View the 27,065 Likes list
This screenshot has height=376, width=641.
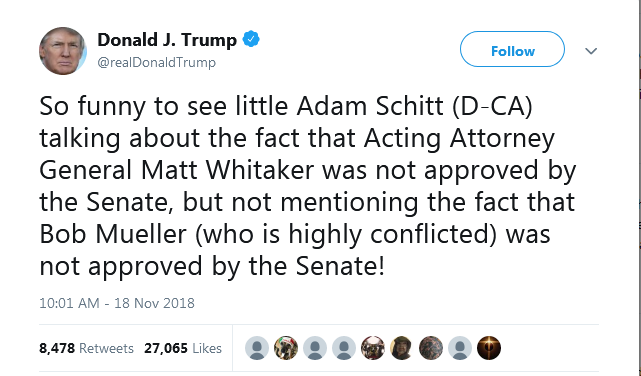click(x=183, y=348)
